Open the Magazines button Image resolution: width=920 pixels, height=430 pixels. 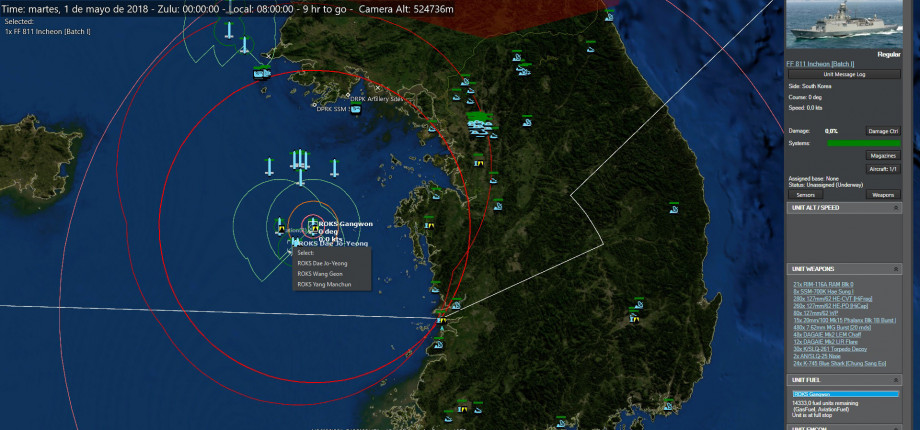point(883,155)
